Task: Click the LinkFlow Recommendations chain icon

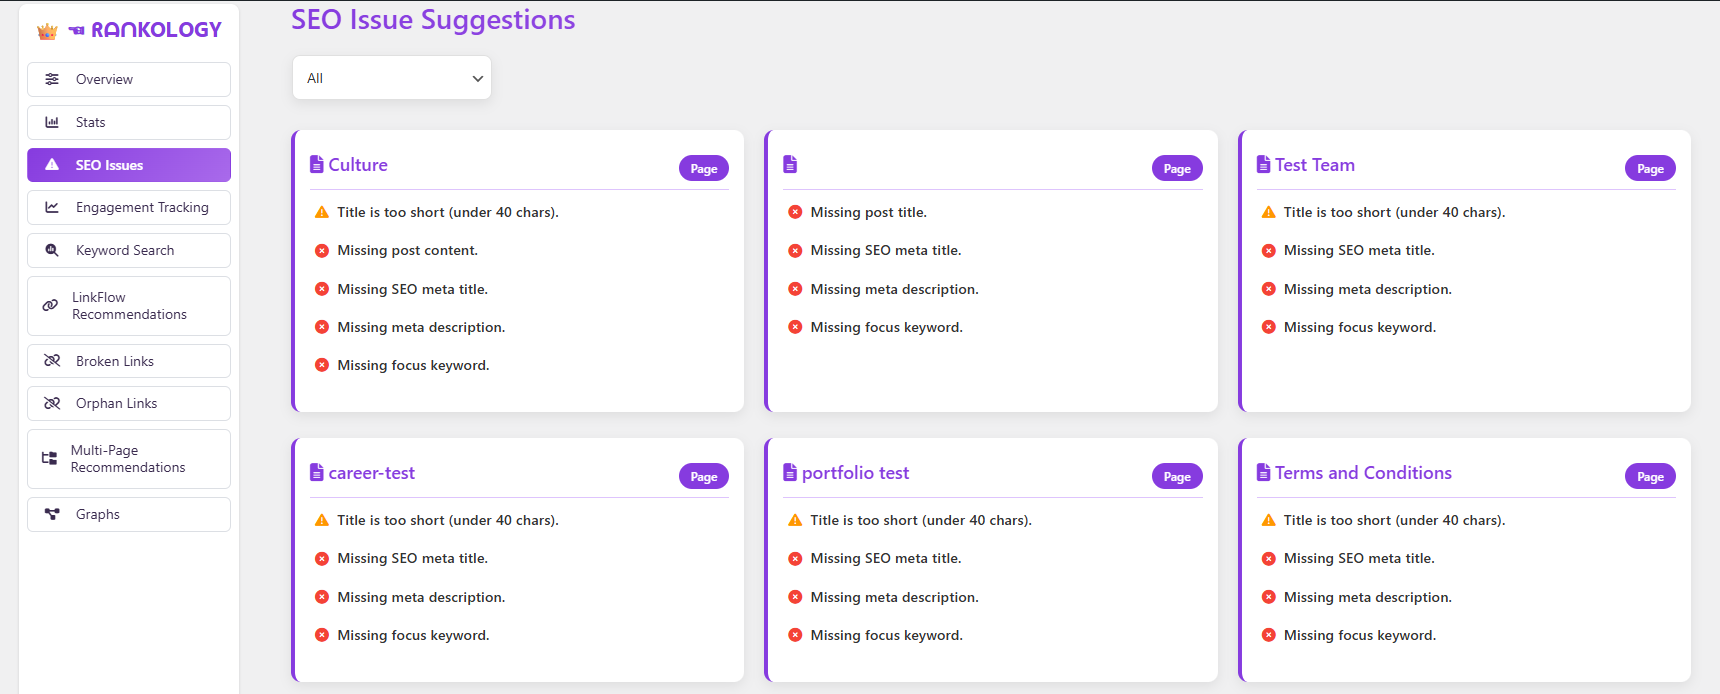Action: pyautogui.click(x=50, y=306)
